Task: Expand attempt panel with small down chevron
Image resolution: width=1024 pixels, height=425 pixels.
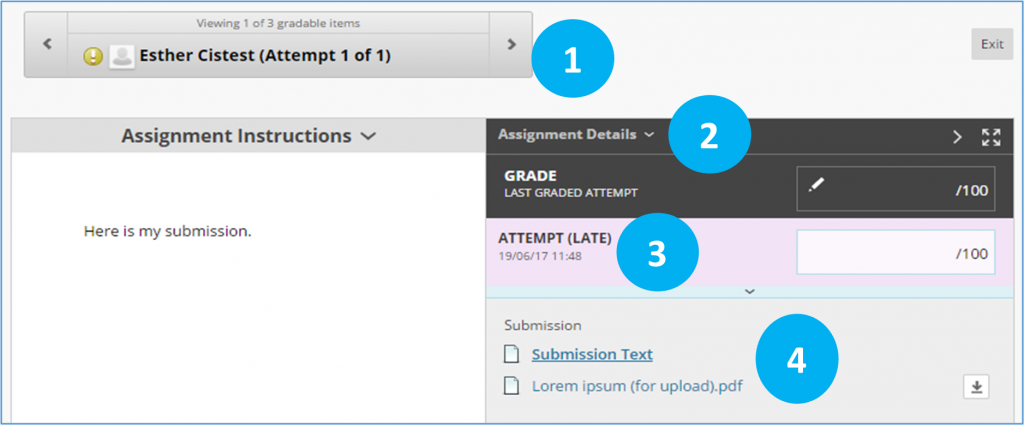Action: 750,291
